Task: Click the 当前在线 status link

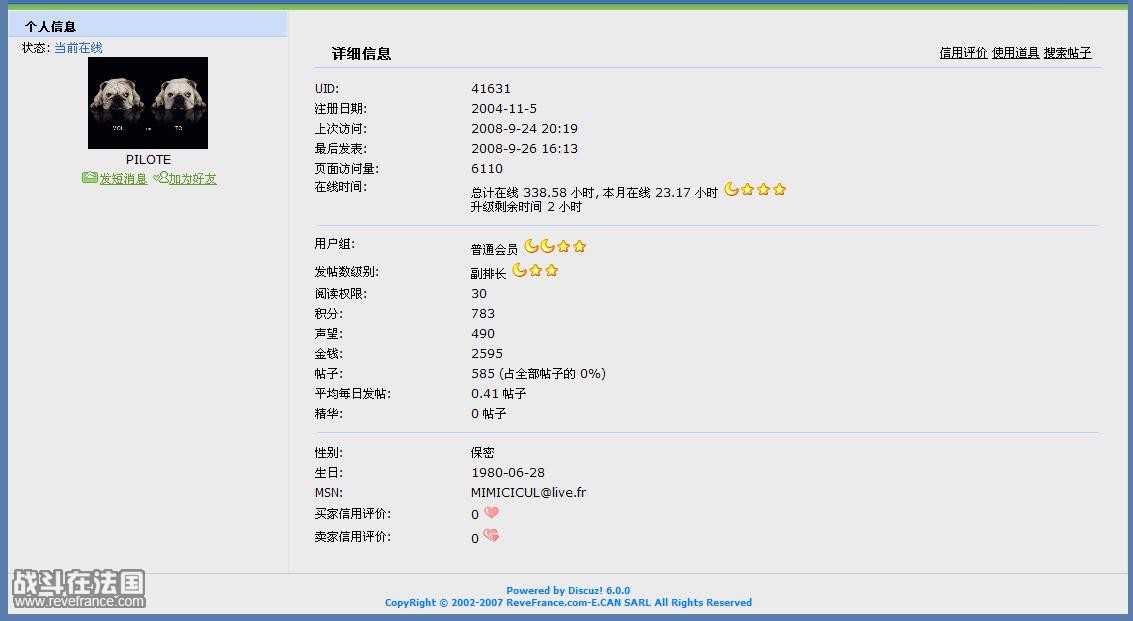Action: [x=78, y=48]
